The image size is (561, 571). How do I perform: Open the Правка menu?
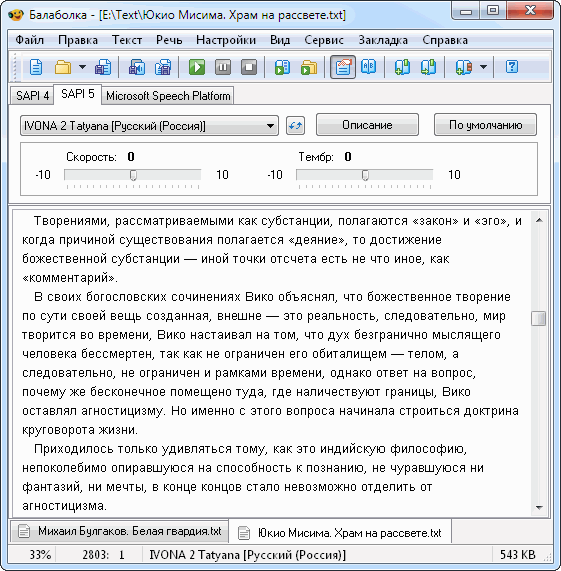[x=78, y=40]
